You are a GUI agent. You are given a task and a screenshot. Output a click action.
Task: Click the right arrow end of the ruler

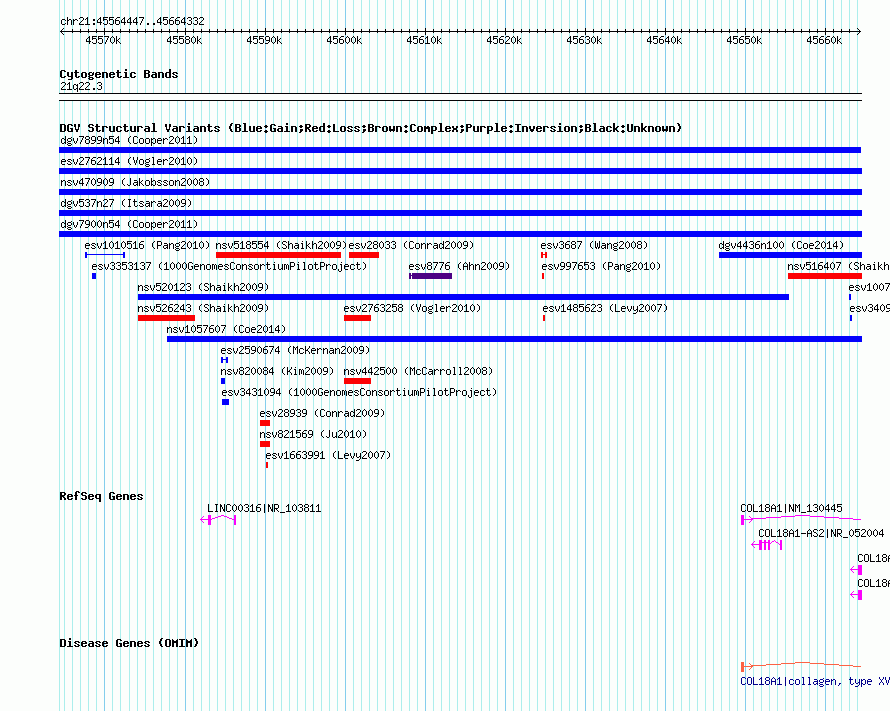coord(859,32)
